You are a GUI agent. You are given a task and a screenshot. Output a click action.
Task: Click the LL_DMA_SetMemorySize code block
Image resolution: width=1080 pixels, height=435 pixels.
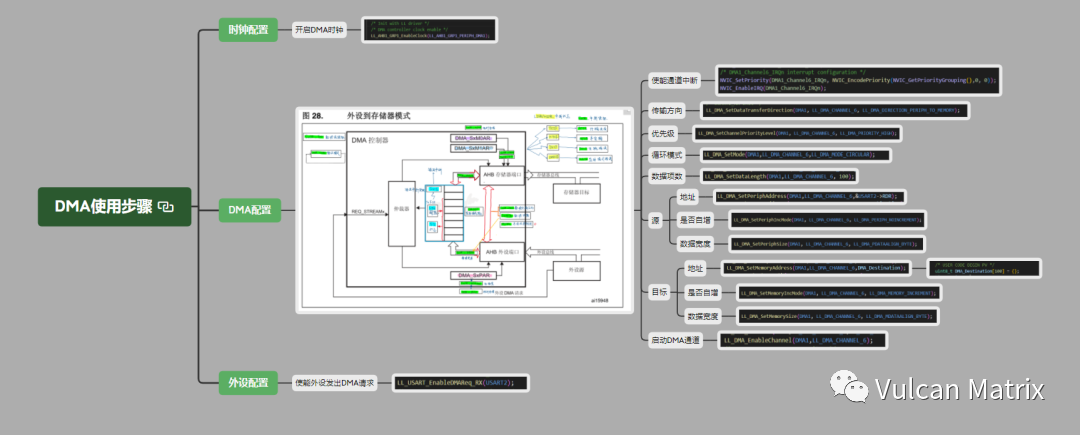pyautogui.click(x=837, y=316)
